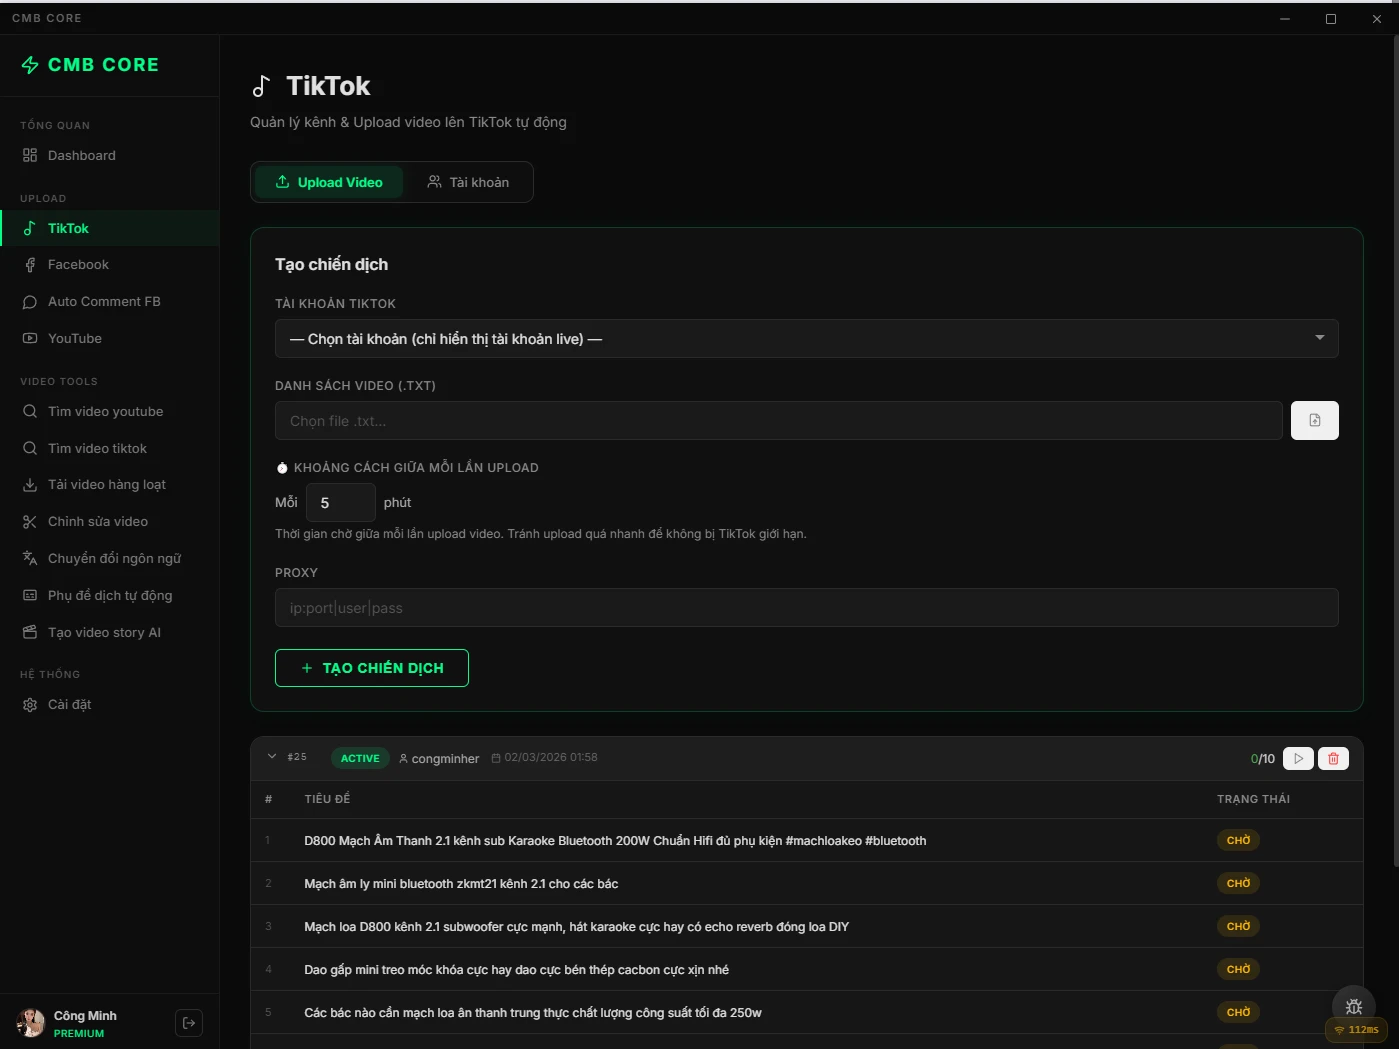Open Chỉnh sửa video tool
Viewport: 1399px width, 1049px height.
tap(98, 522)
